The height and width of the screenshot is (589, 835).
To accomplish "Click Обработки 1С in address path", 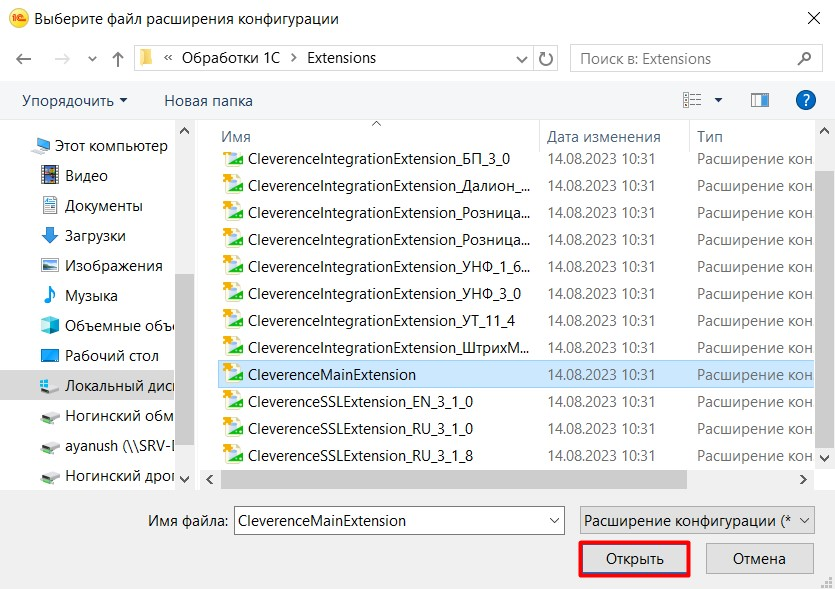I will pyautogui.click(x=231, y=58).
